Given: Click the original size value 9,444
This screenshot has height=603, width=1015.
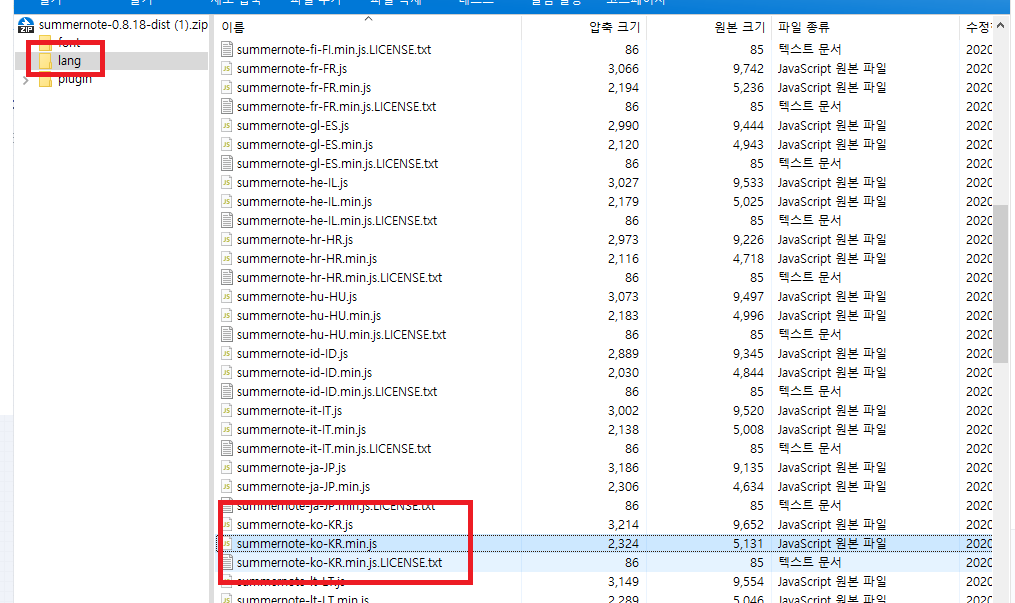Looking at the screenshot, I should (748, 126).
